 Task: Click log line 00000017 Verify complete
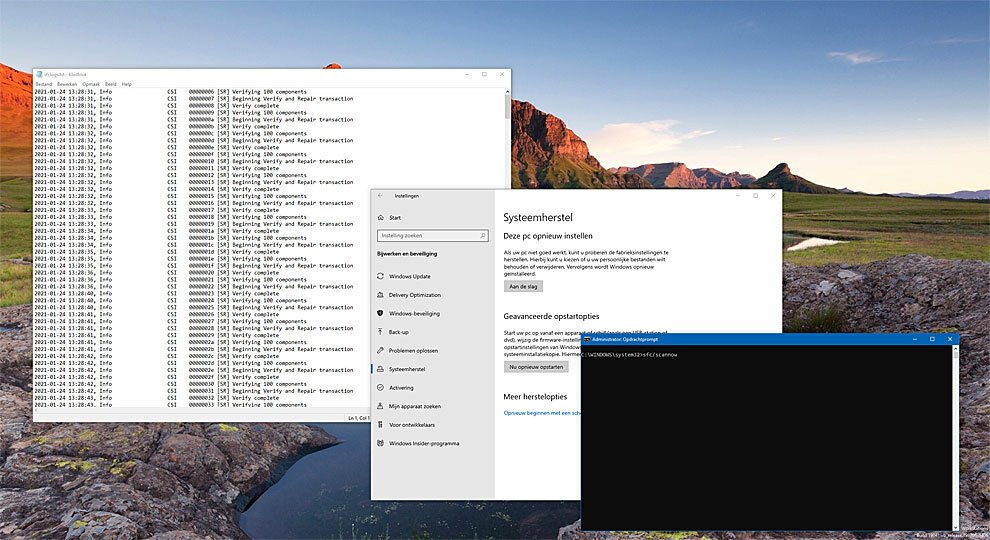point(234,210)
